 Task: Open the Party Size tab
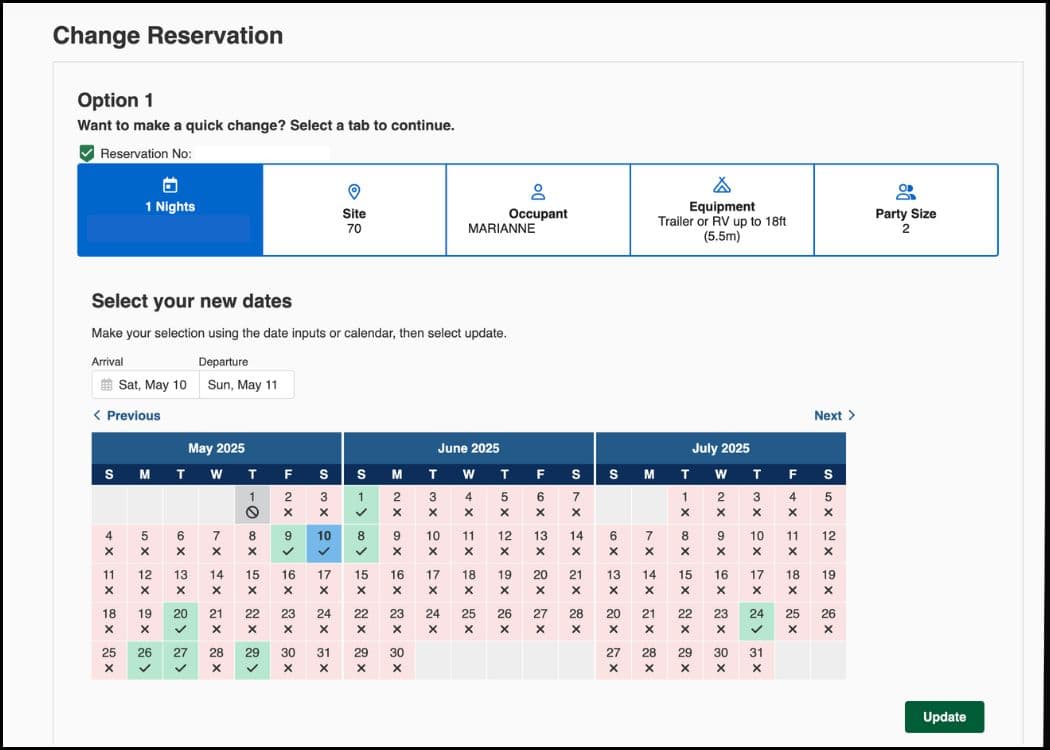[905, 210]
